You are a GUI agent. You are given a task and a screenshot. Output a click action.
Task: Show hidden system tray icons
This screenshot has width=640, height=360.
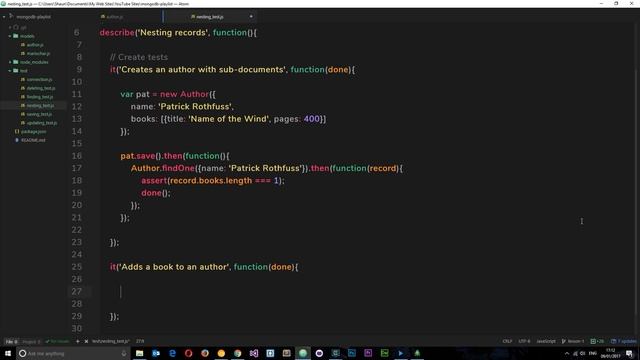[x=567, y=353]
